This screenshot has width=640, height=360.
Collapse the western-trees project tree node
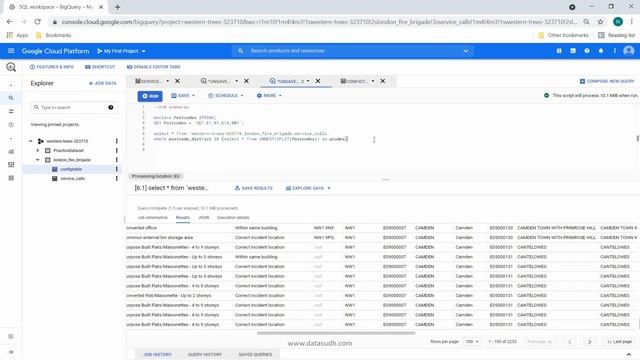pos(31,141)
